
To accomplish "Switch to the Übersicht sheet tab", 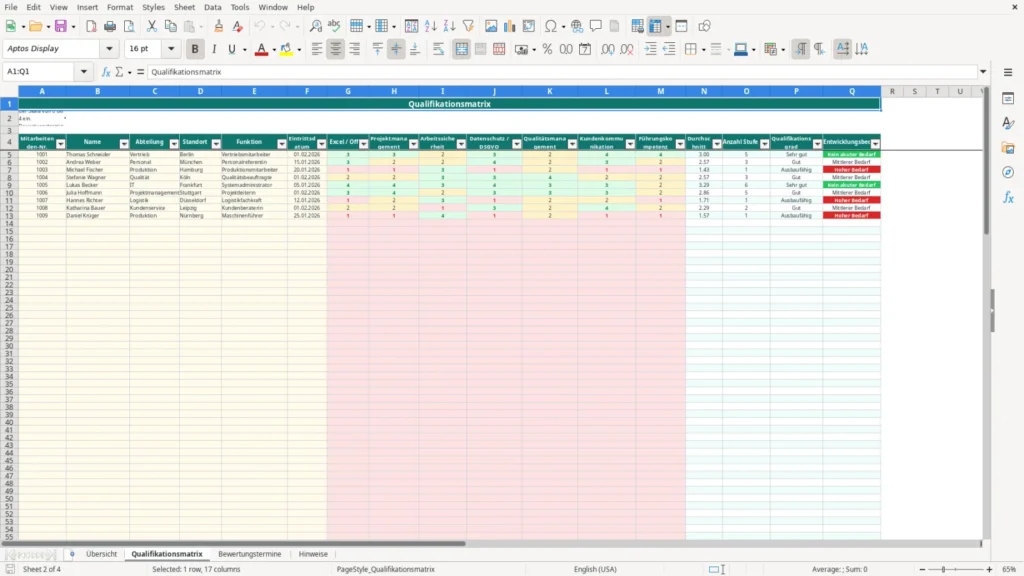I will click(101, 554).
